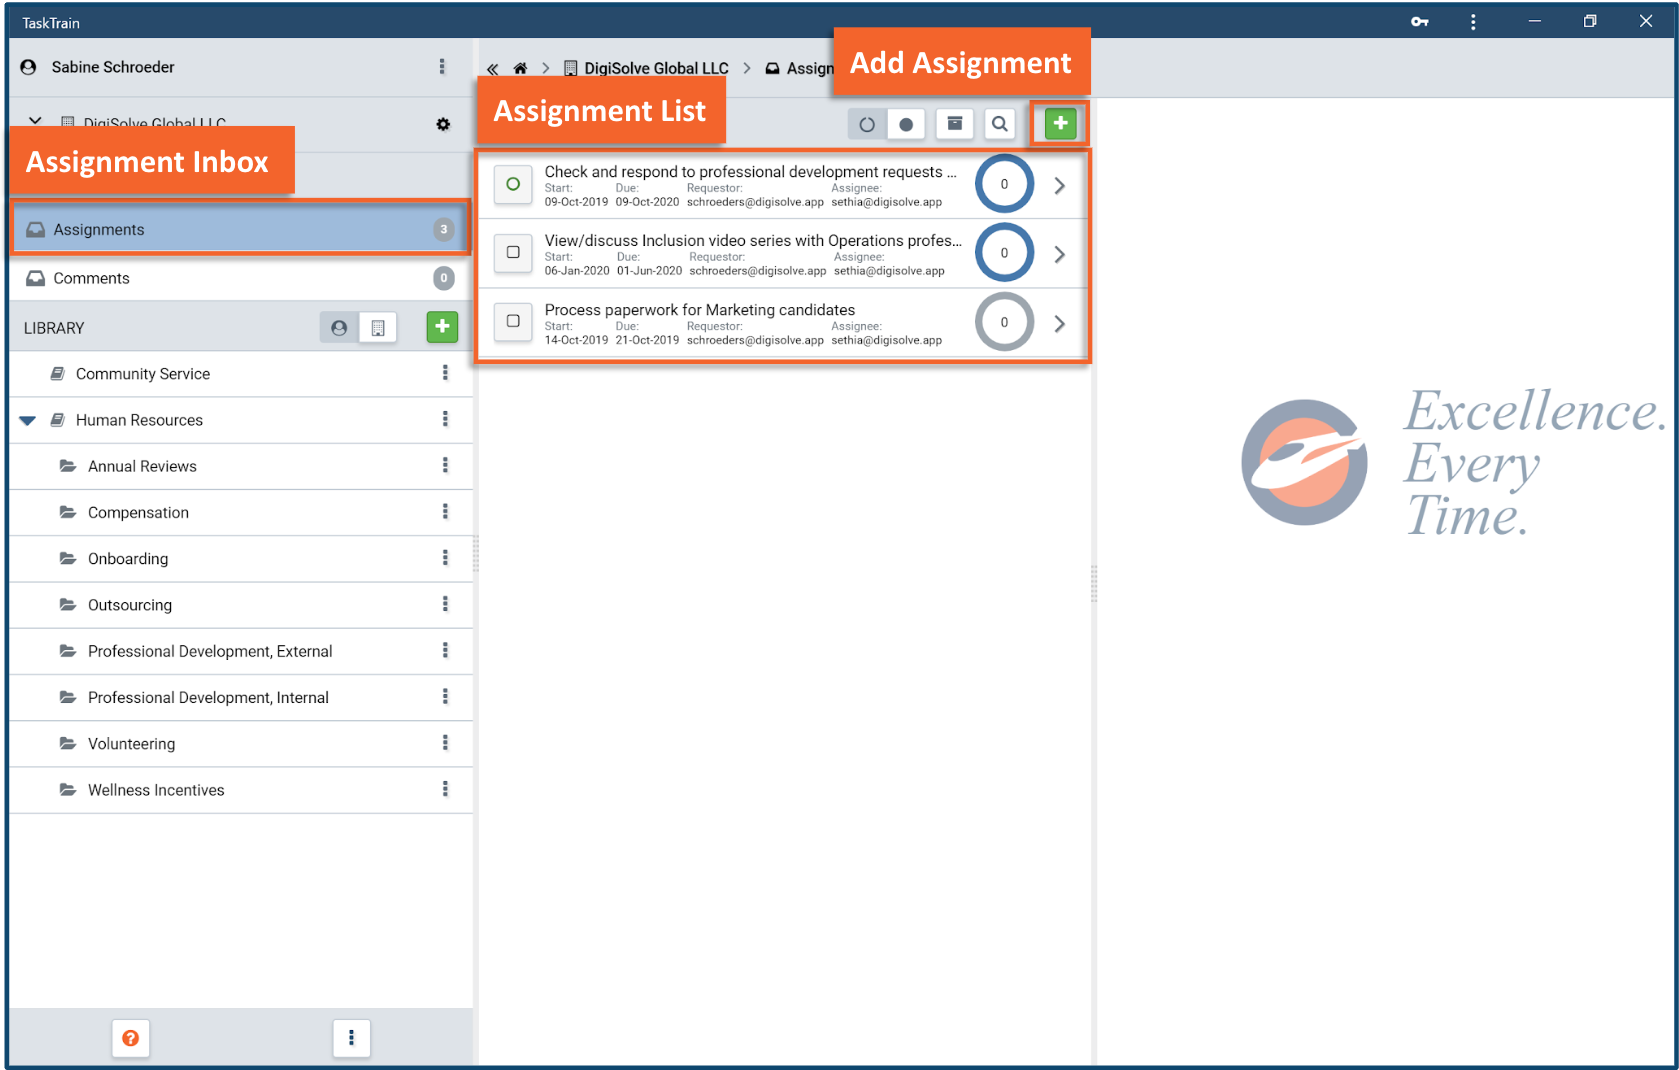
Task: Open the assignment search magnifier
Action: 999,124
